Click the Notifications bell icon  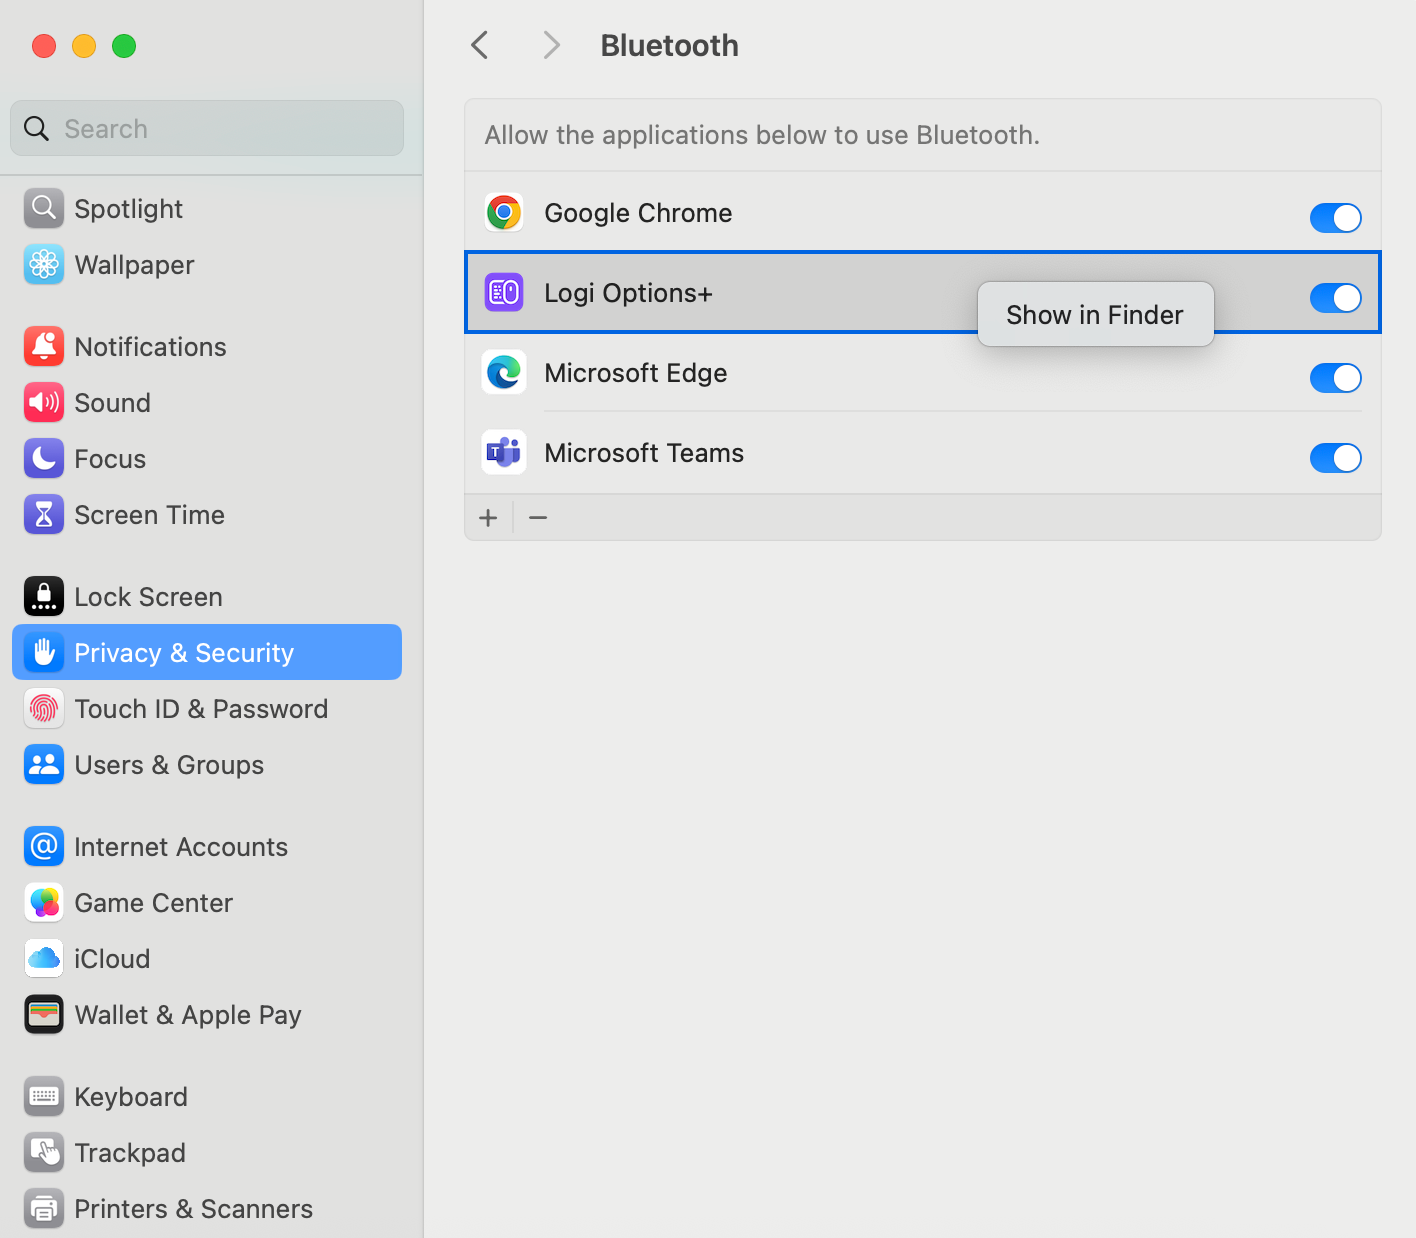44,346
